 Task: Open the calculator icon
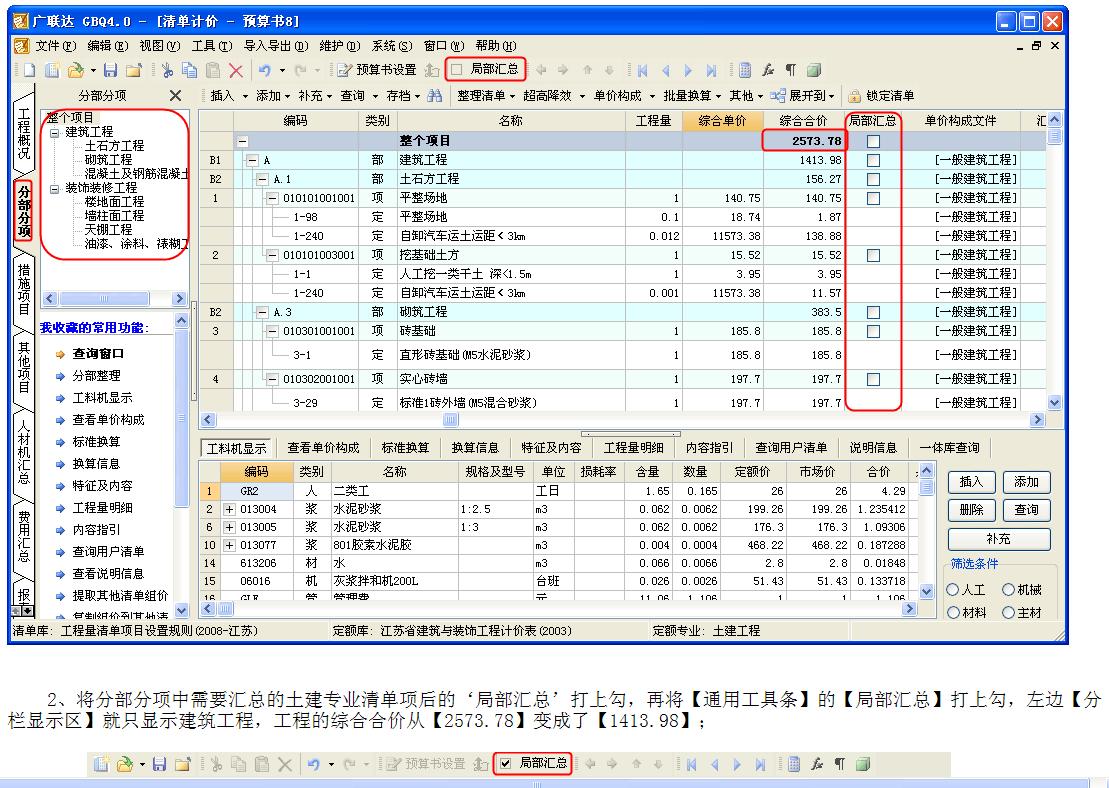(745, 70)
